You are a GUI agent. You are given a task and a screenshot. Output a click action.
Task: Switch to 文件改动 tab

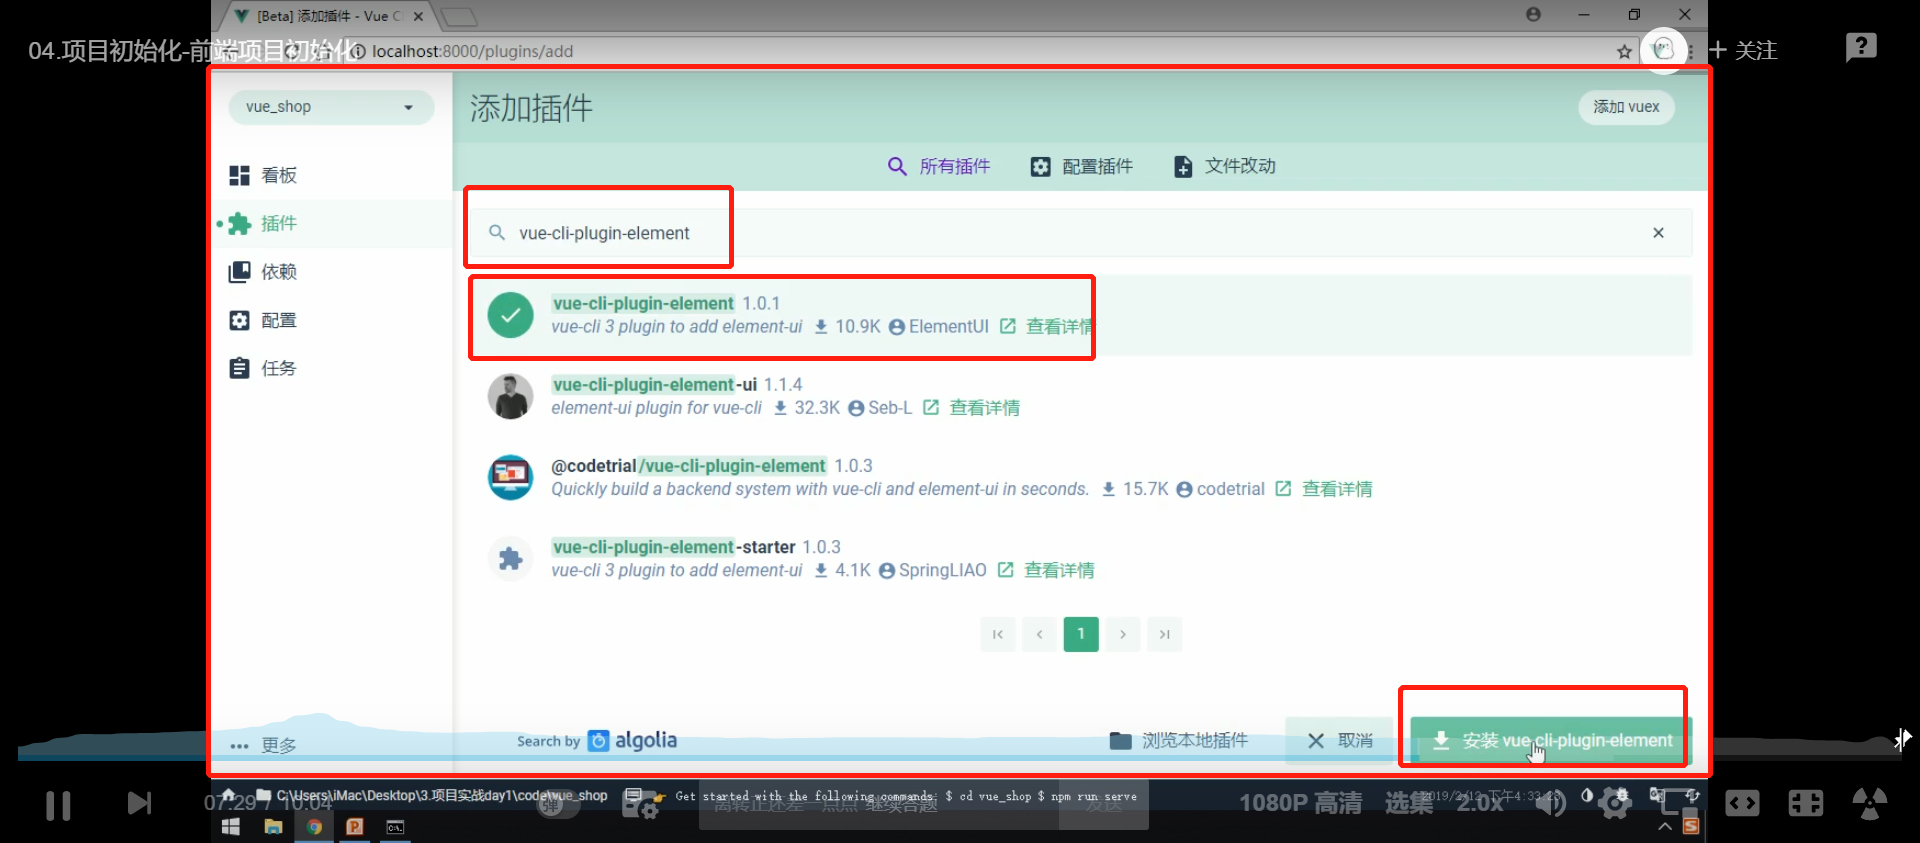pyautogui.click(x=1225, y=166)
